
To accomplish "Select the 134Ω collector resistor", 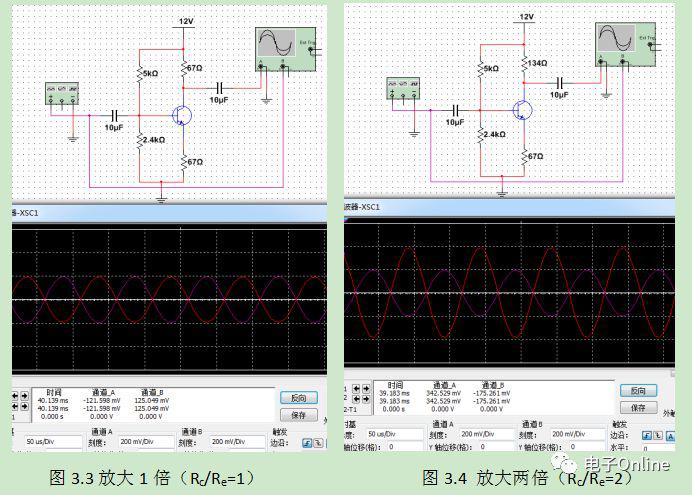I will (524, 64).
